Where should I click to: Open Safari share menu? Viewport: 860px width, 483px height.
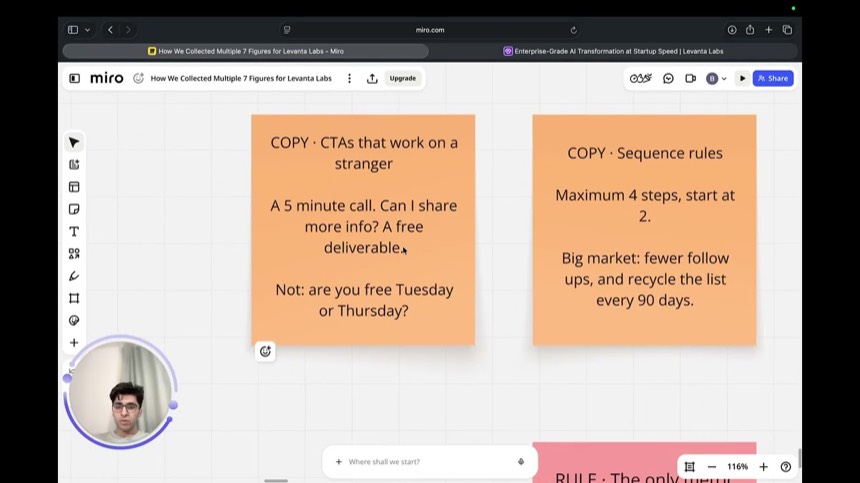750,30
